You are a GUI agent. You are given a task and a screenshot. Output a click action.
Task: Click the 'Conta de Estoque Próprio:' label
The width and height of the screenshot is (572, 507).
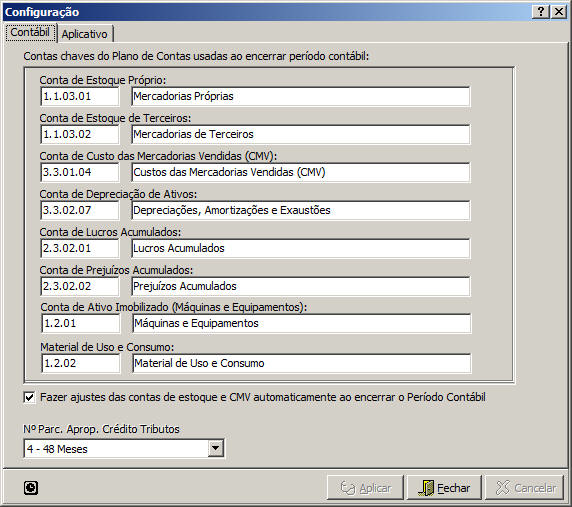coord(103,80)
